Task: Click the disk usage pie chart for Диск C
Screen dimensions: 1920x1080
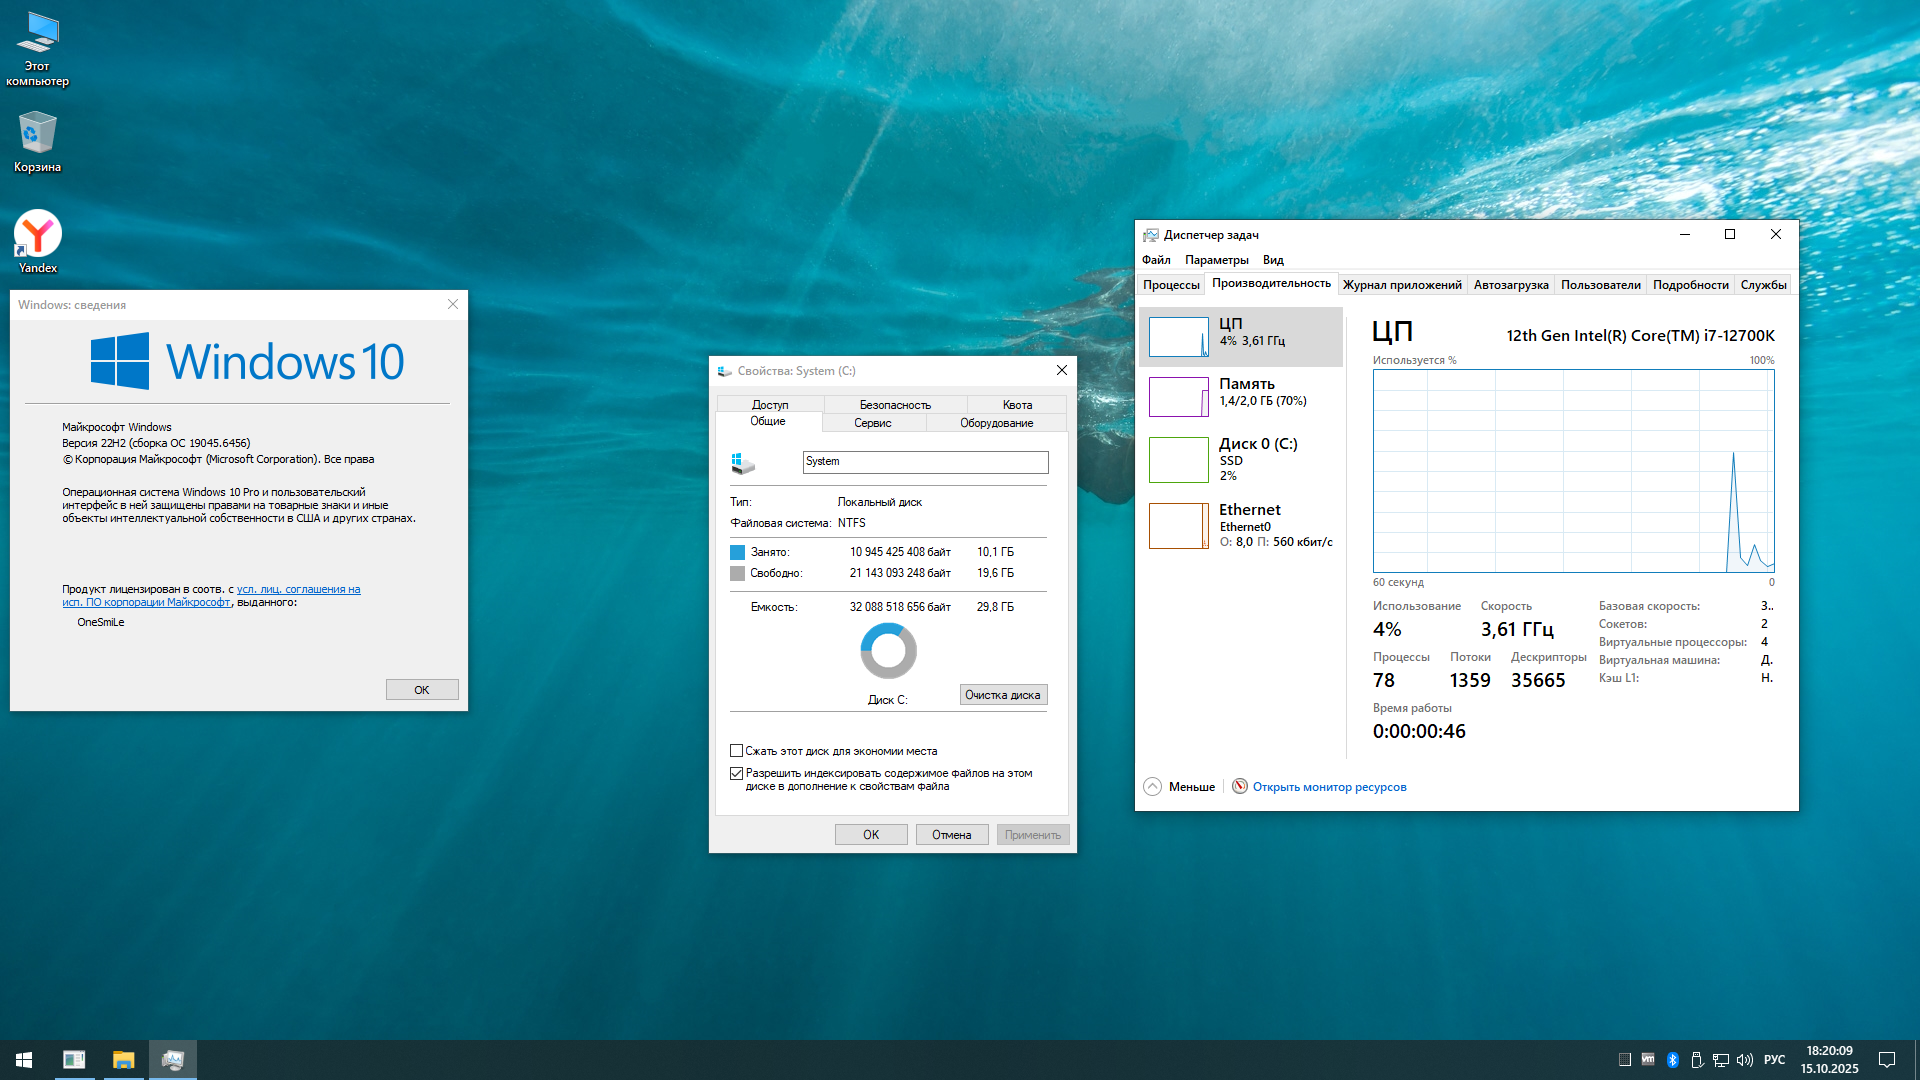Action: [x=888, y=650]
